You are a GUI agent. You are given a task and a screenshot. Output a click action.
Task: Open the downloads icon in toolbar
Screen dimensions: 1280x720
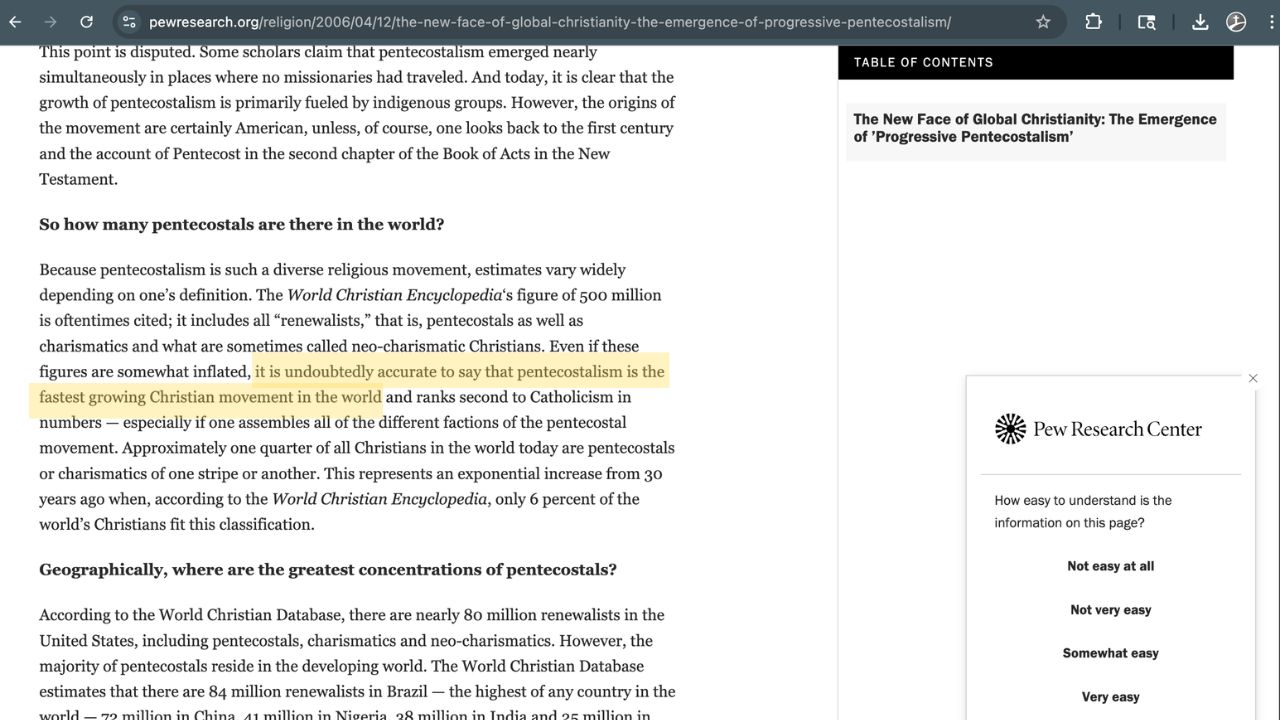tap(1200, 22)
